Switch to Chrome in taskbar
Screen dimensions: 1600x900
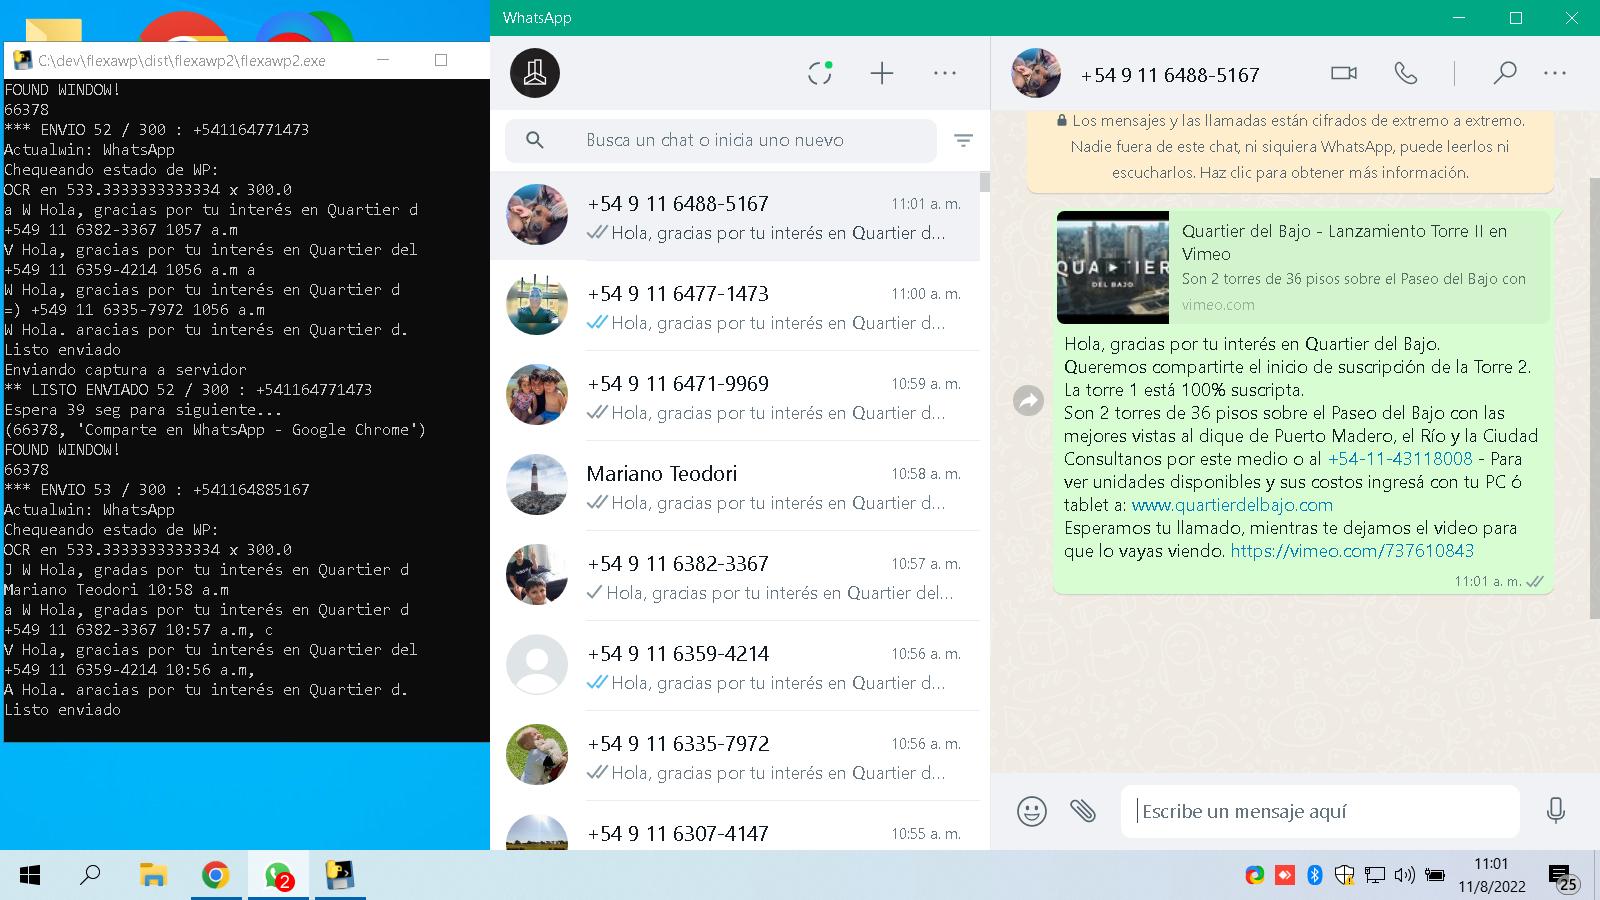click(x=215, y=876)
